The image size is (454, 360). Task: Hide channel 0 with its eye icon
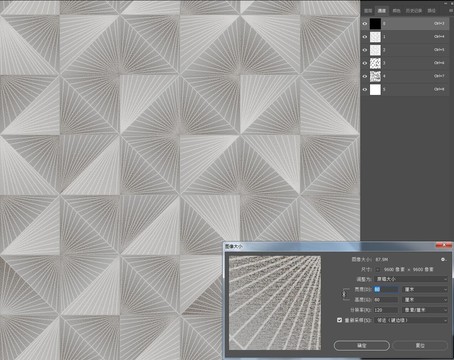coord(365,24)
